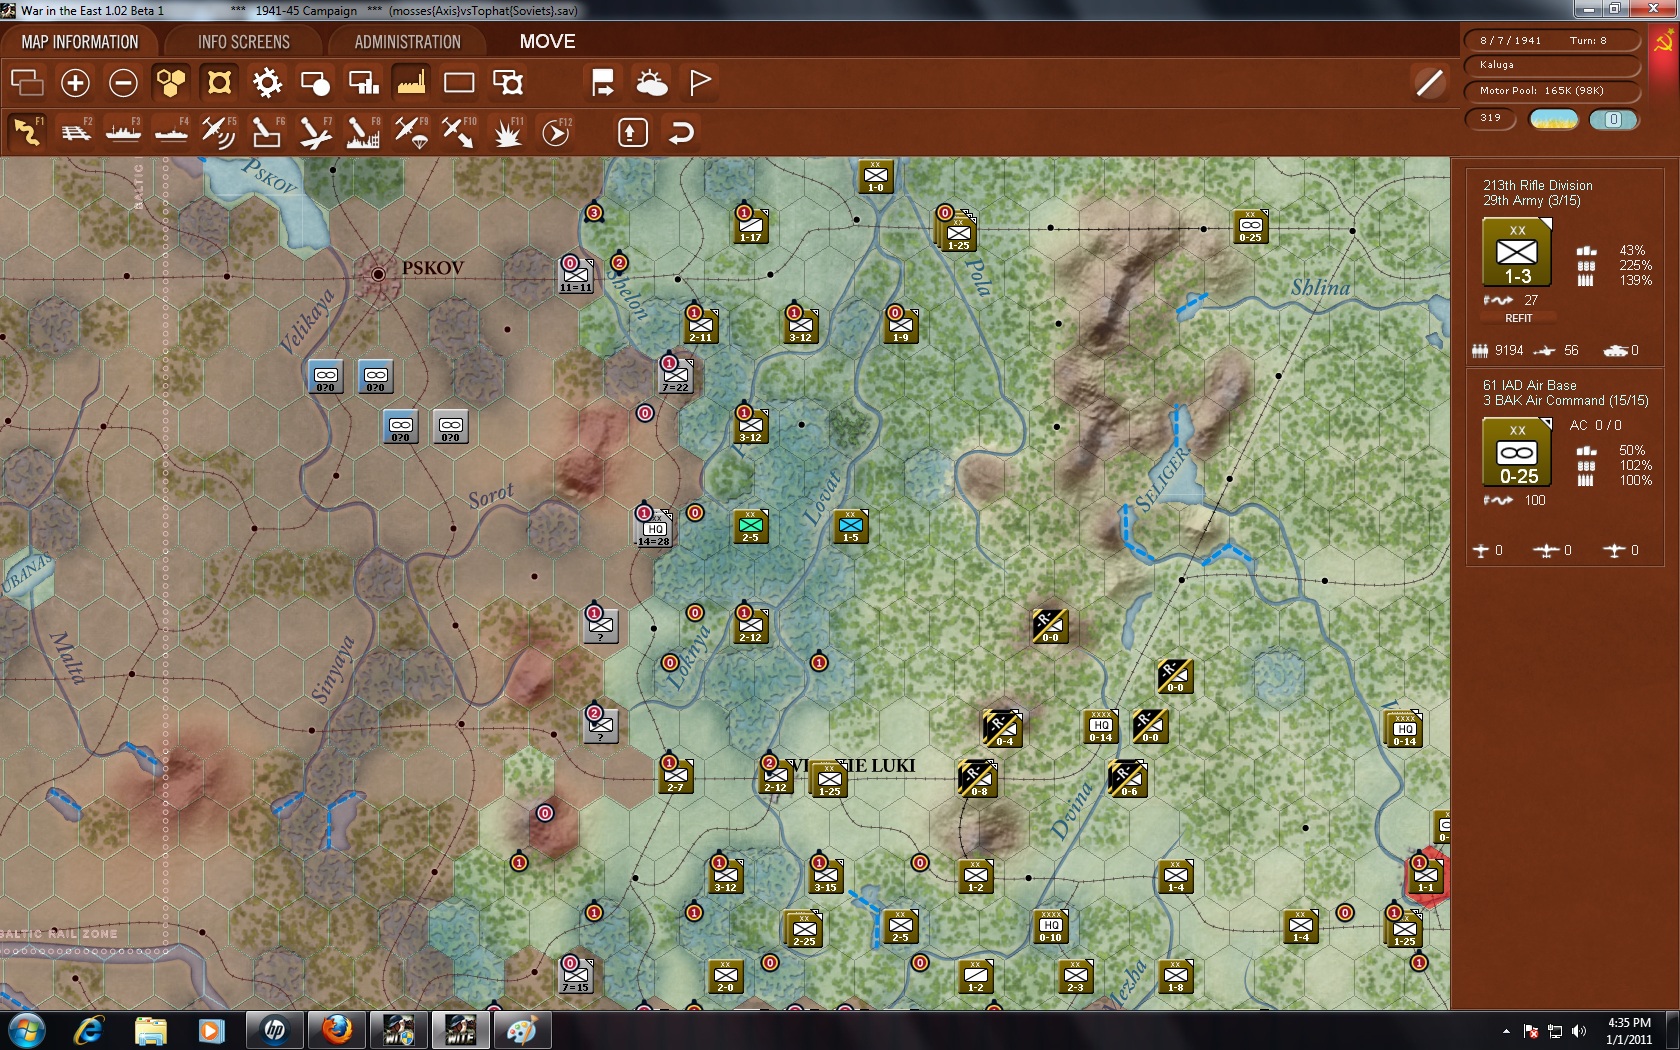This screenshot has height=1050, width=1680.
Task: Select the green-cyan 2-5 unit counter
Action: pyautogui.click(x=750, y=526)
